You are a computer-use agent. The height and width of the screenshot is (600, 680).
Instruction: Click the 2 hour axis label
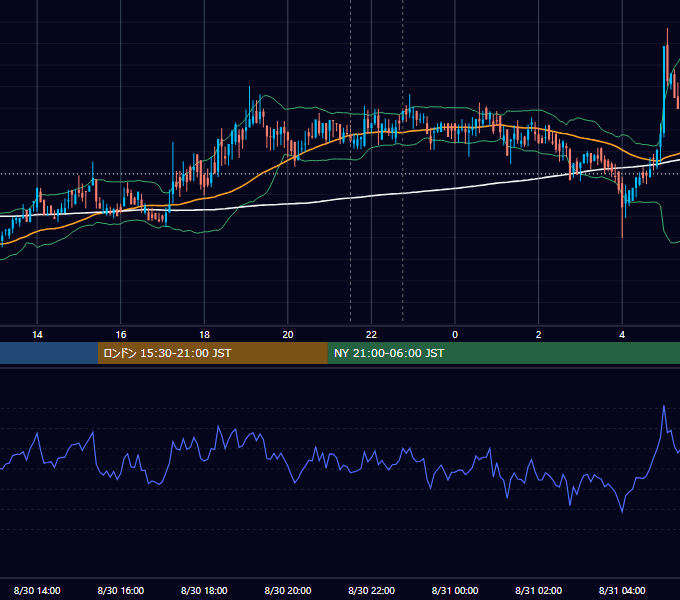point(539,335)
